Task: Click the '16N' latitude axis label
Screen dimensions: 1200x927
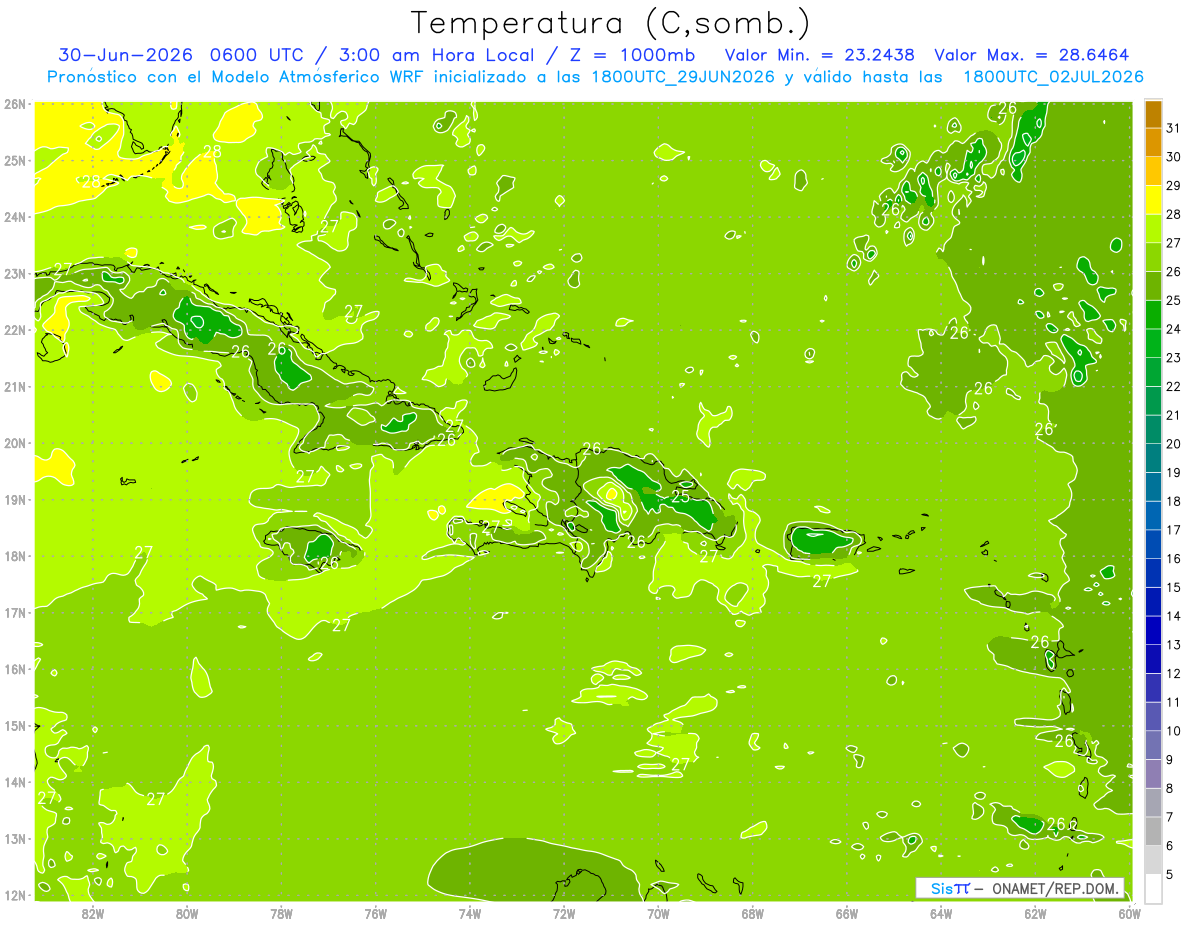Action: coord(15,669)
